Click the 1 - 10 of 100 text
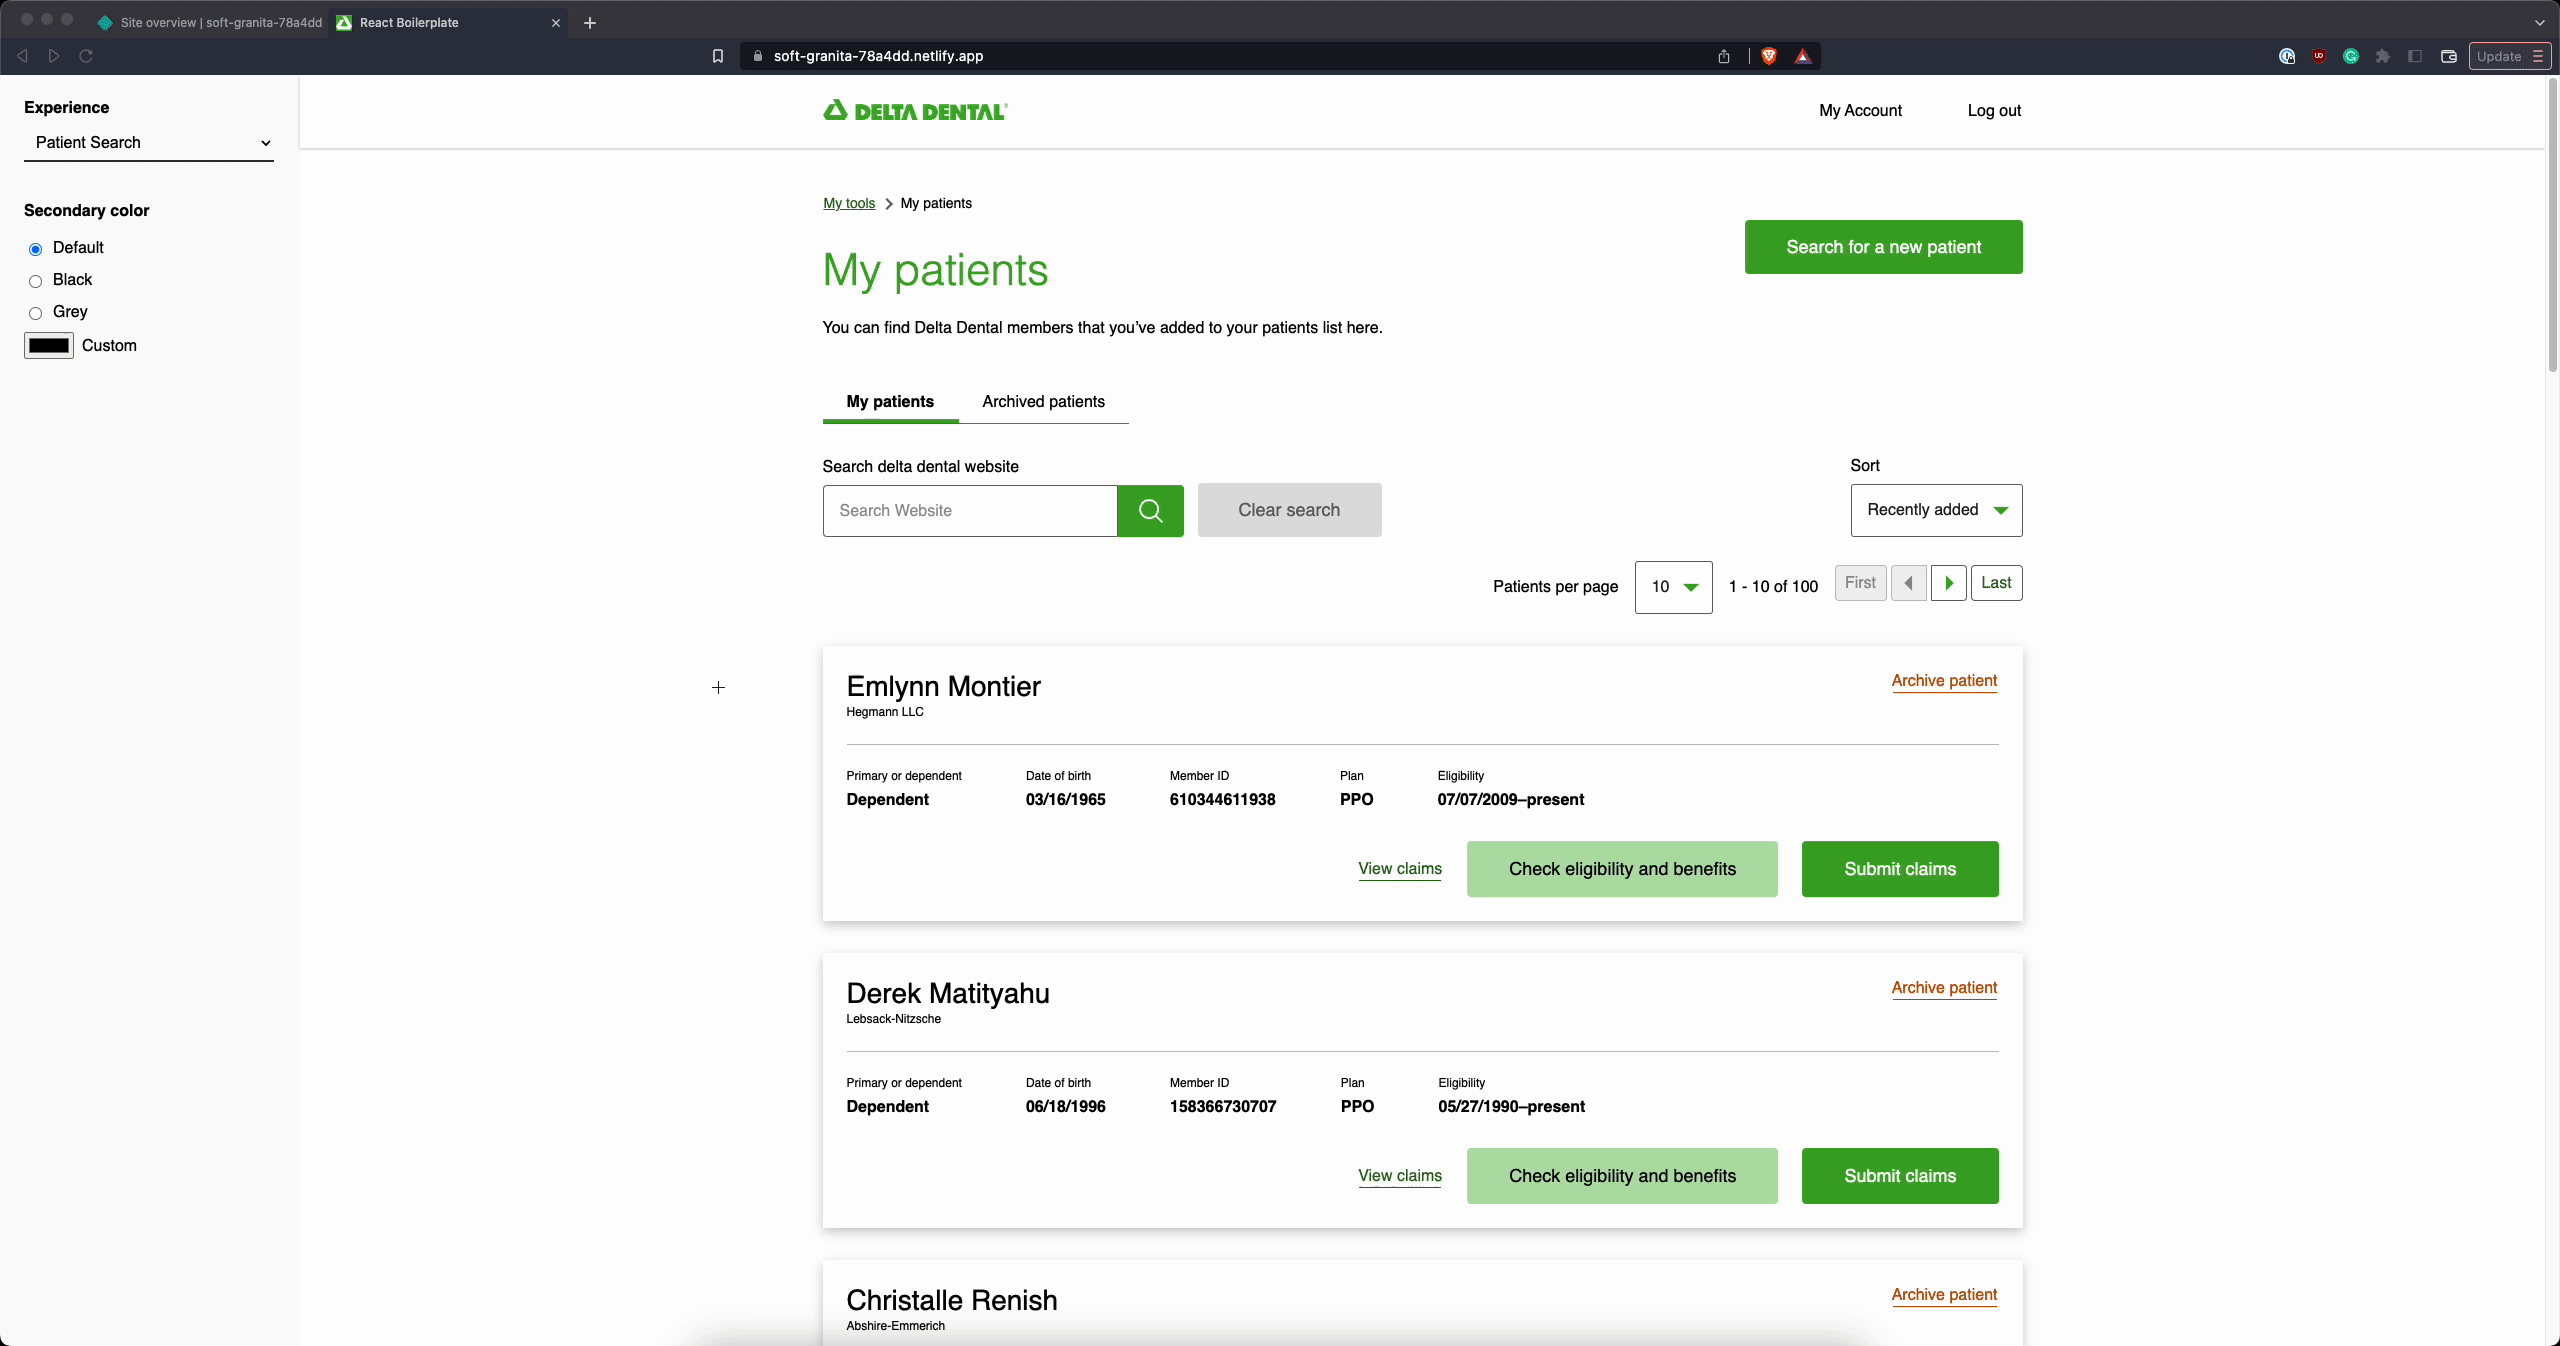The image size is (2560, 1346). pyautogui.click(x=1773, y=587)
